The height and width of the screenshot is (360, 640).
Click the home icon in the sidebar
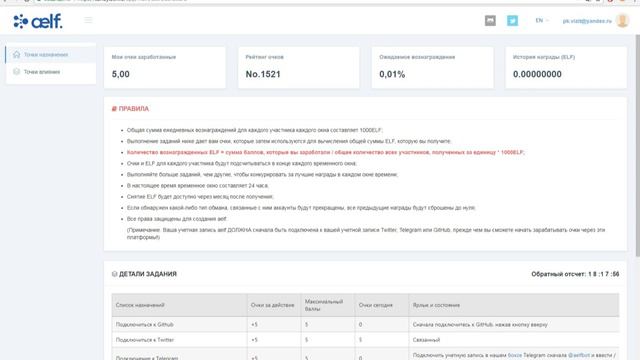(x=16, y=54)
